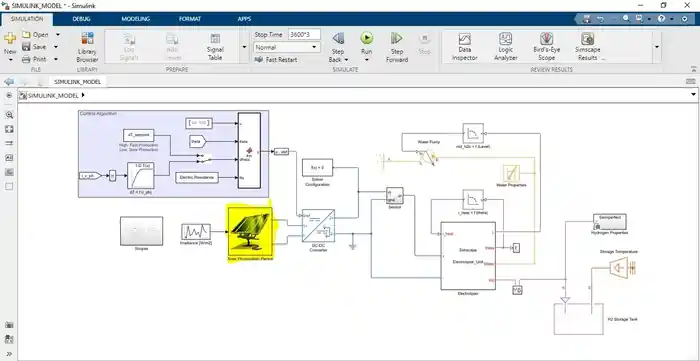Select the Scopes block

coord(142,231)
